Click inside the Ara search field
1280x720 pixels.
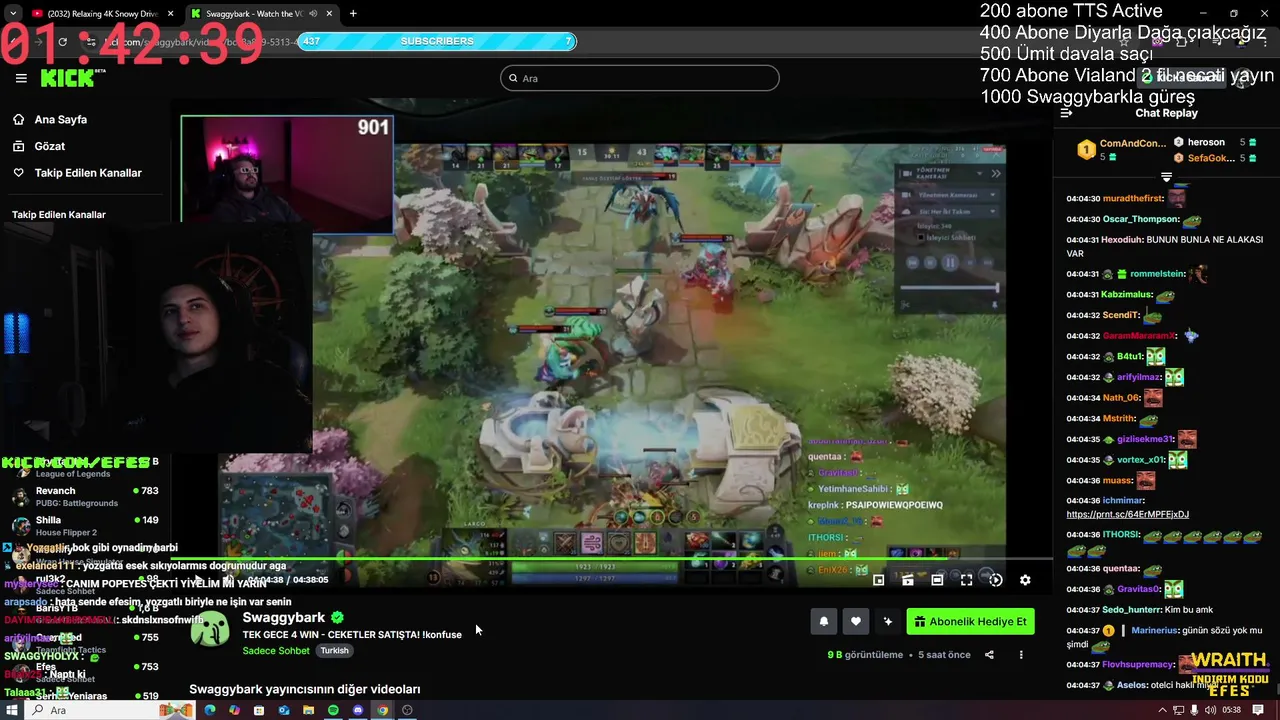pyautogui.click(x=640, y=78)
